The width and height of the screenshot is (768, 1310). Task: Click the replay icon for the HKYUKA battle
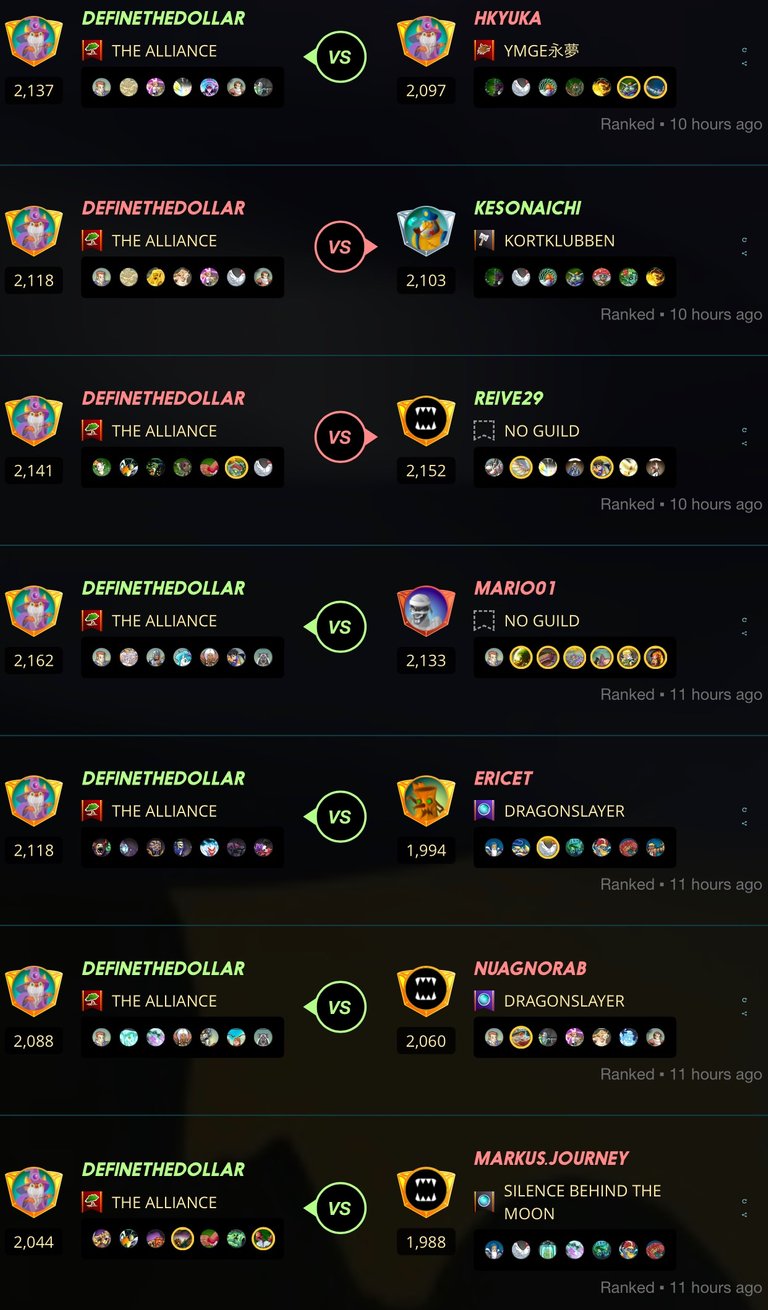(745, 50)
